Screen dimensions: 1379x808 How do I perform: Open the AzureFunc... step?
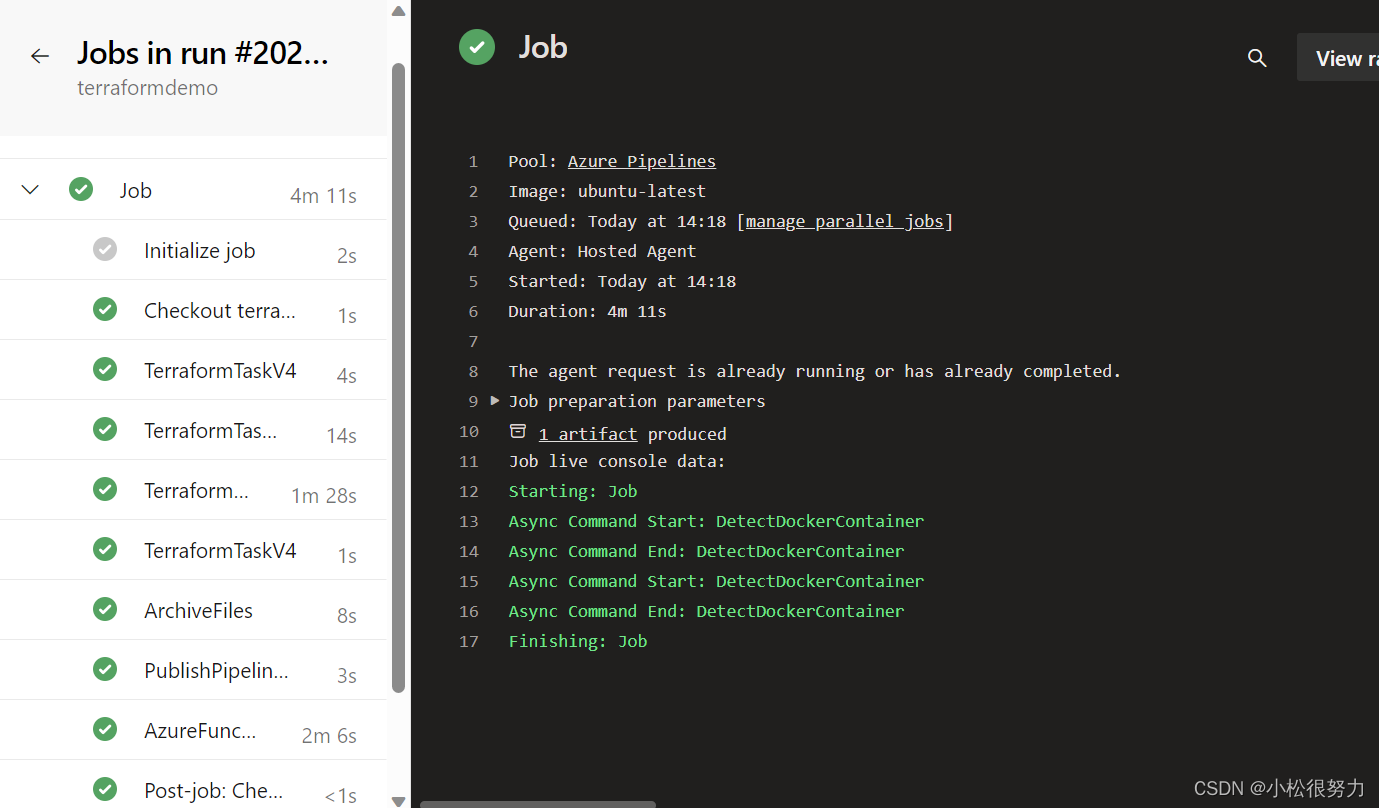tap(193, 730)
